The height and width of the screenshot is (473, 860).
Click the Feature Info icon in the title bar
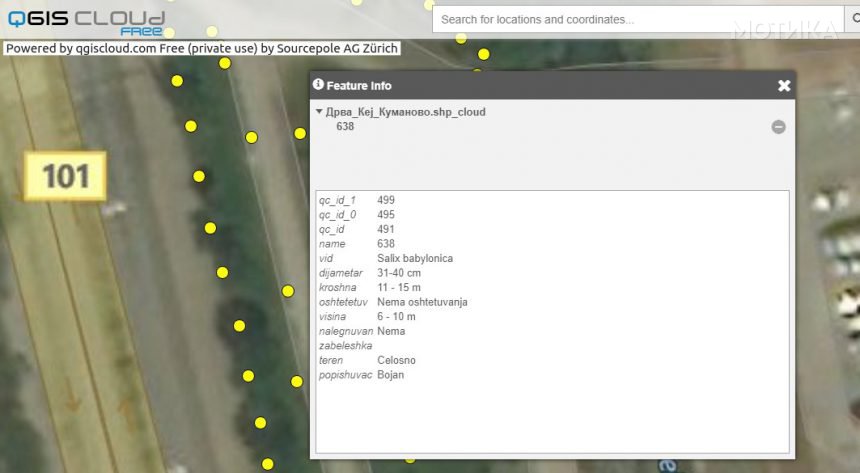tap(318, 85)
